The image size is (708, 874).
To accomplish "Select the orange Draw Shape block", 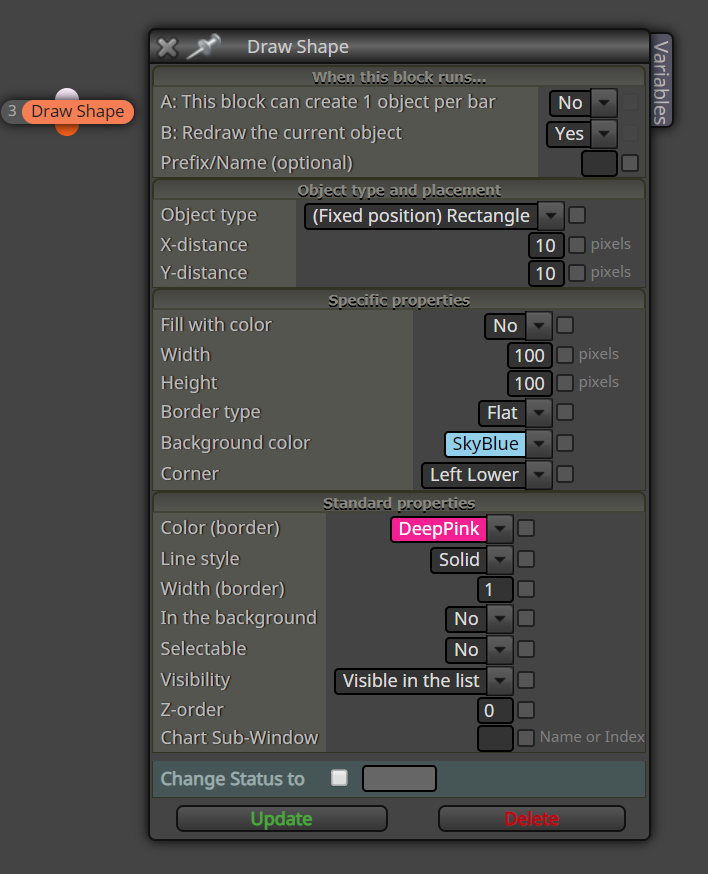I will coord(78,111).
